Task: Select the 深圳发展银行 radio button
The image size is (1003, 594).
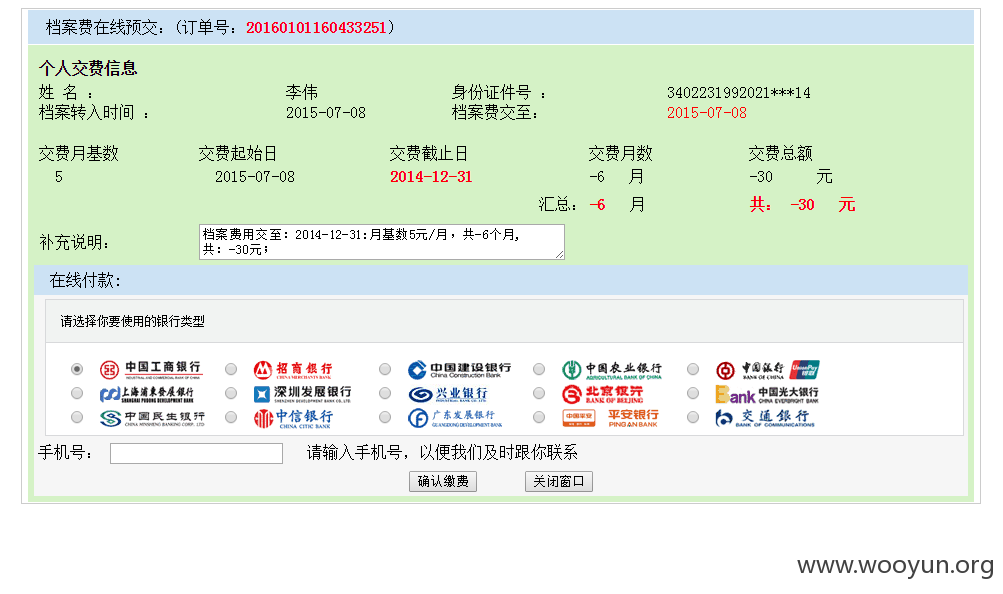Action: coord(231,393)
